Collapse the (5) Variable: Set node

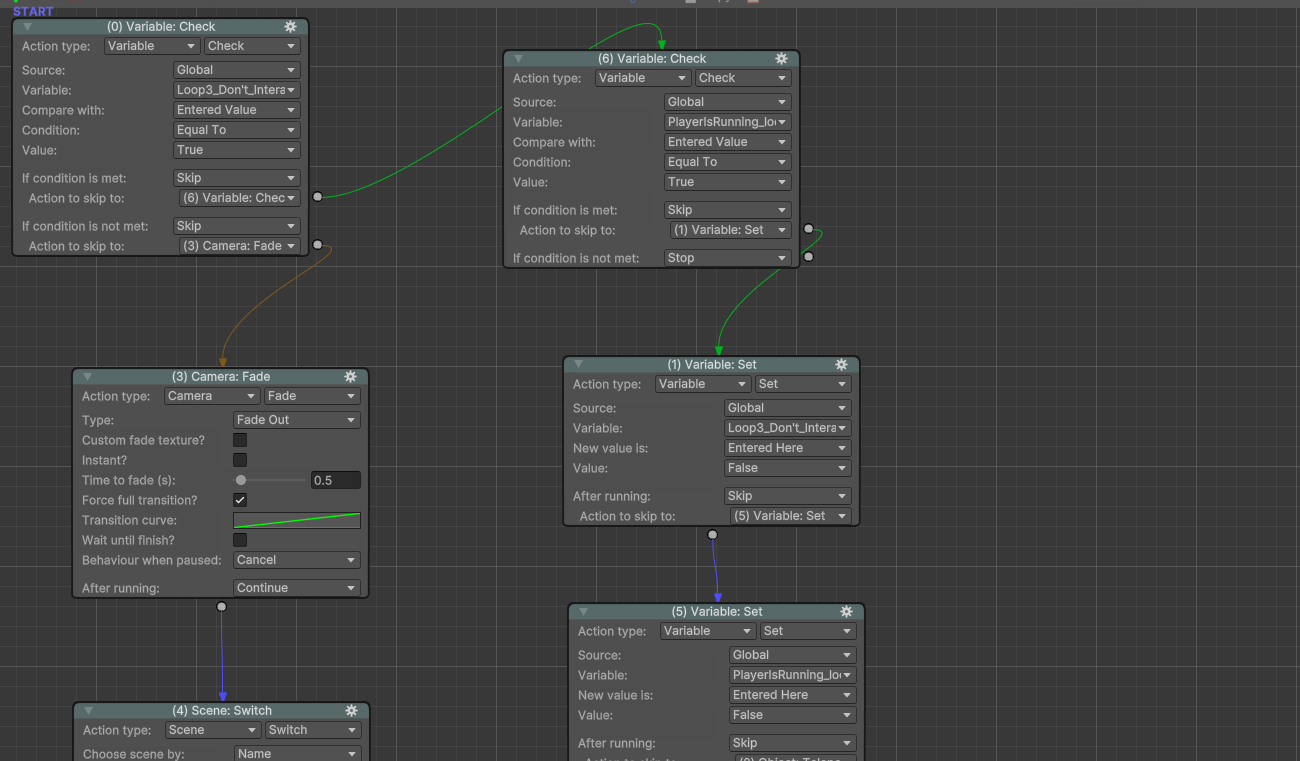pos(583,612)
